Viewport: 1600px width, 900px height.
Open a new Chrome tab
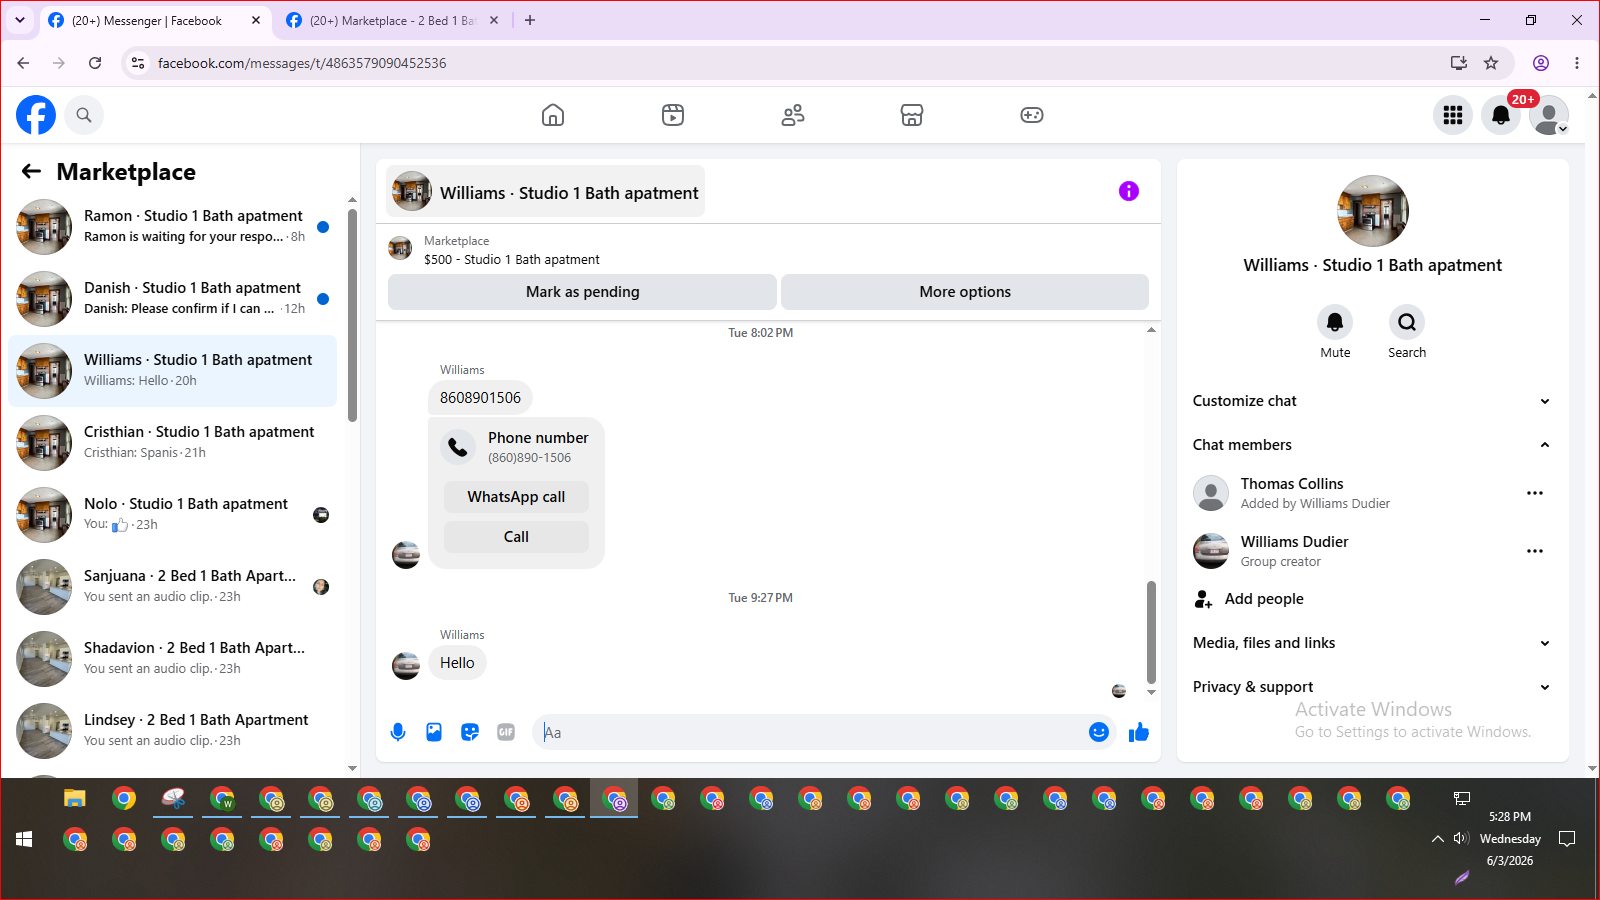coord(530,20)
